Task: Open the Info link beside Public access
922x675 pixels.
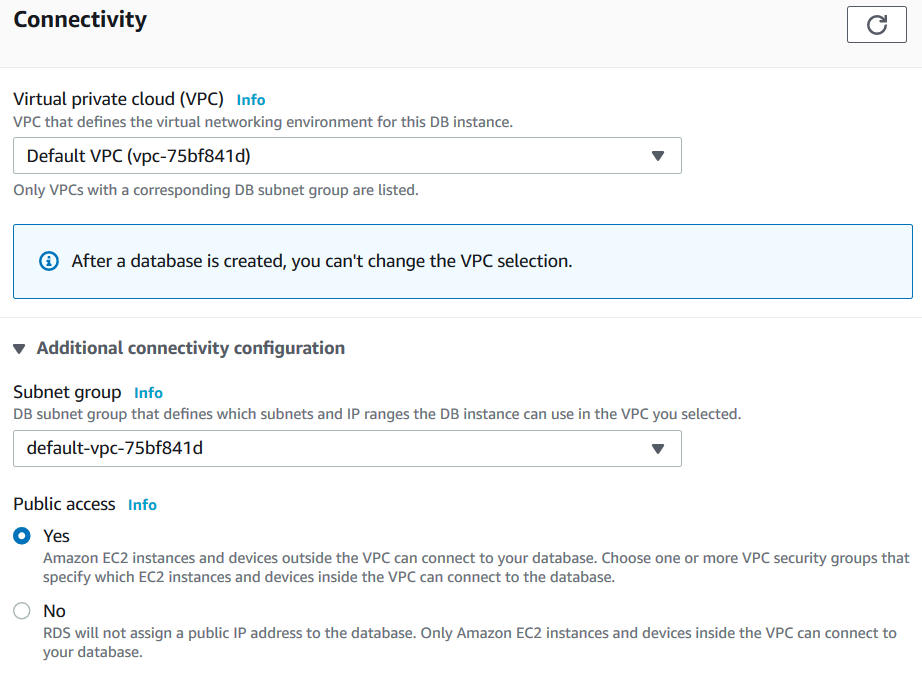Action: (x=142, y=505)
